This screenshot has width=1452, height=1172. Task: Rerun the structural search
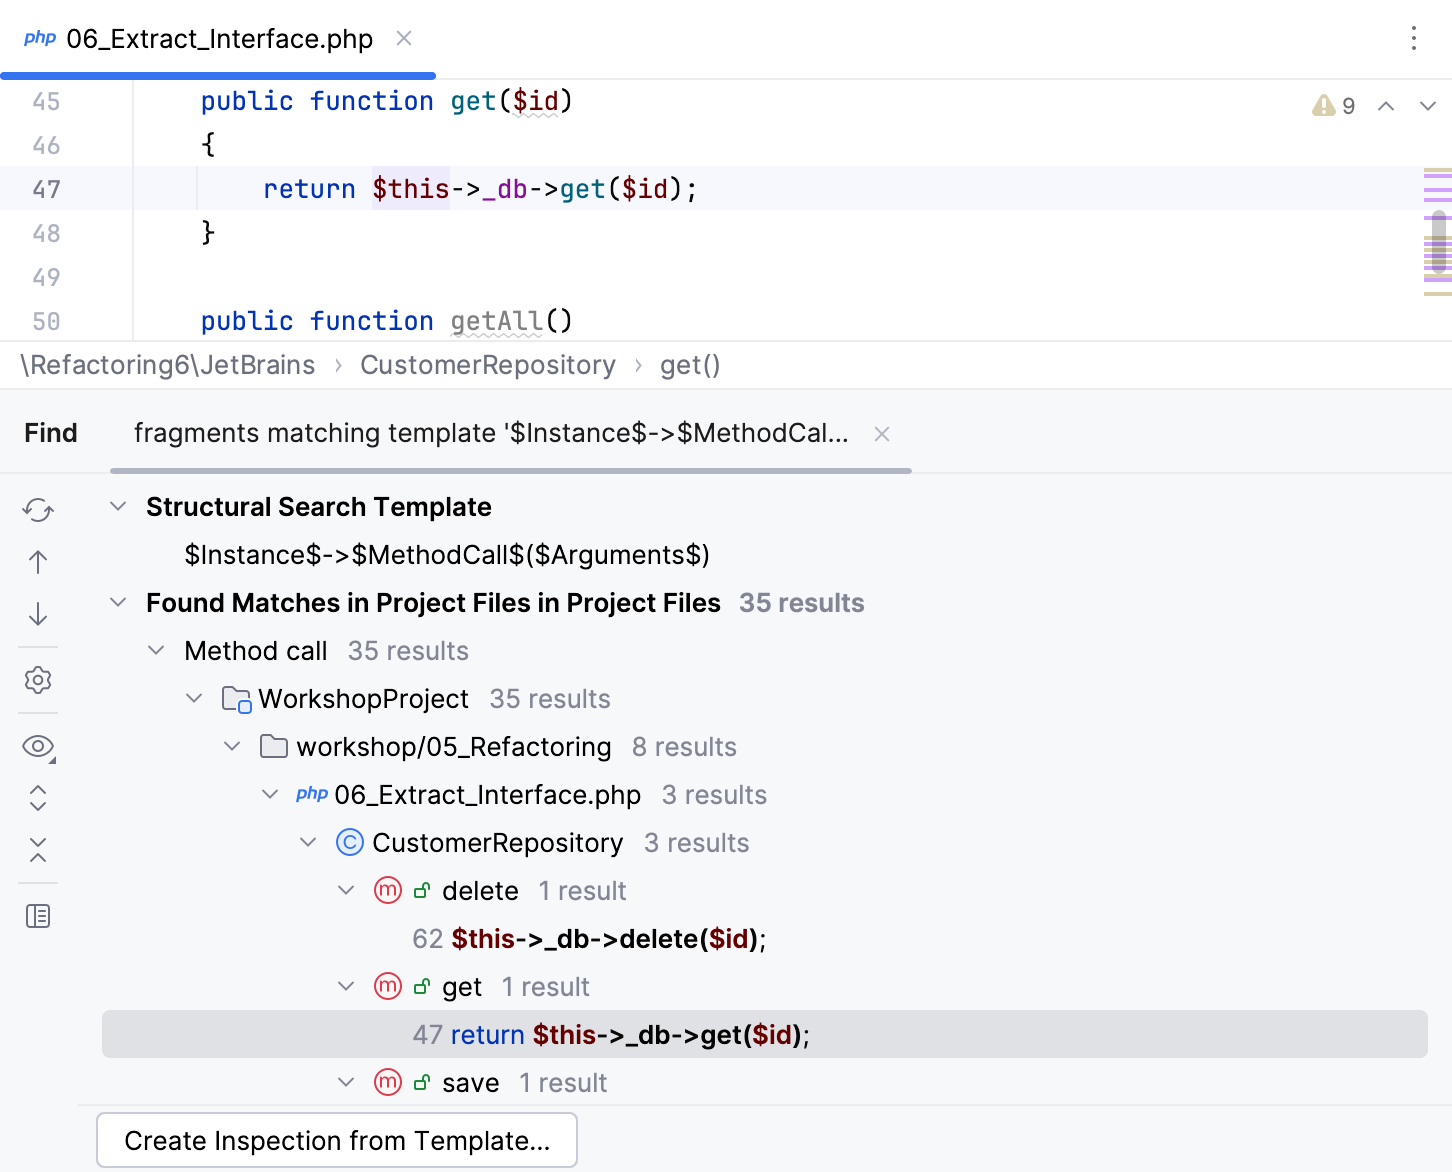pyautogui.click(x=38, y=510)
